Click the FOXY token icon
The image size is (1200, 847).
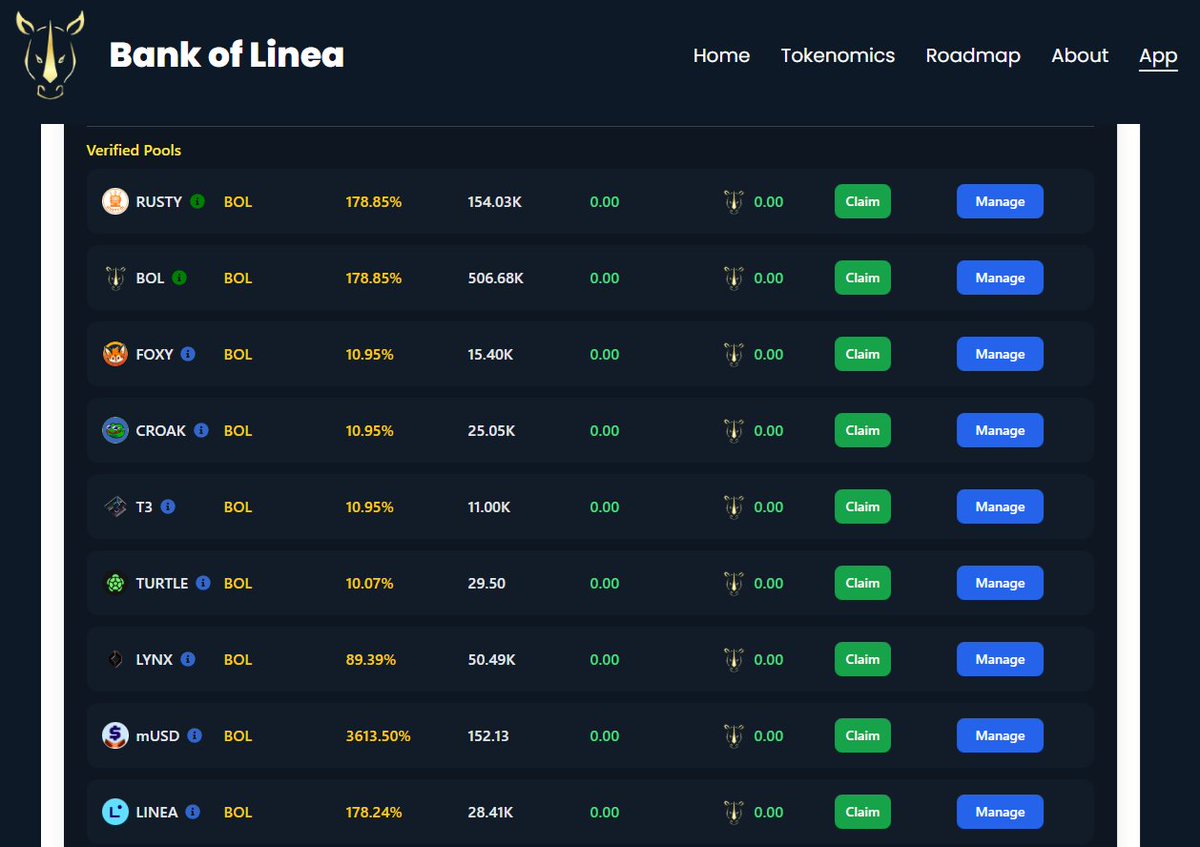115,354
